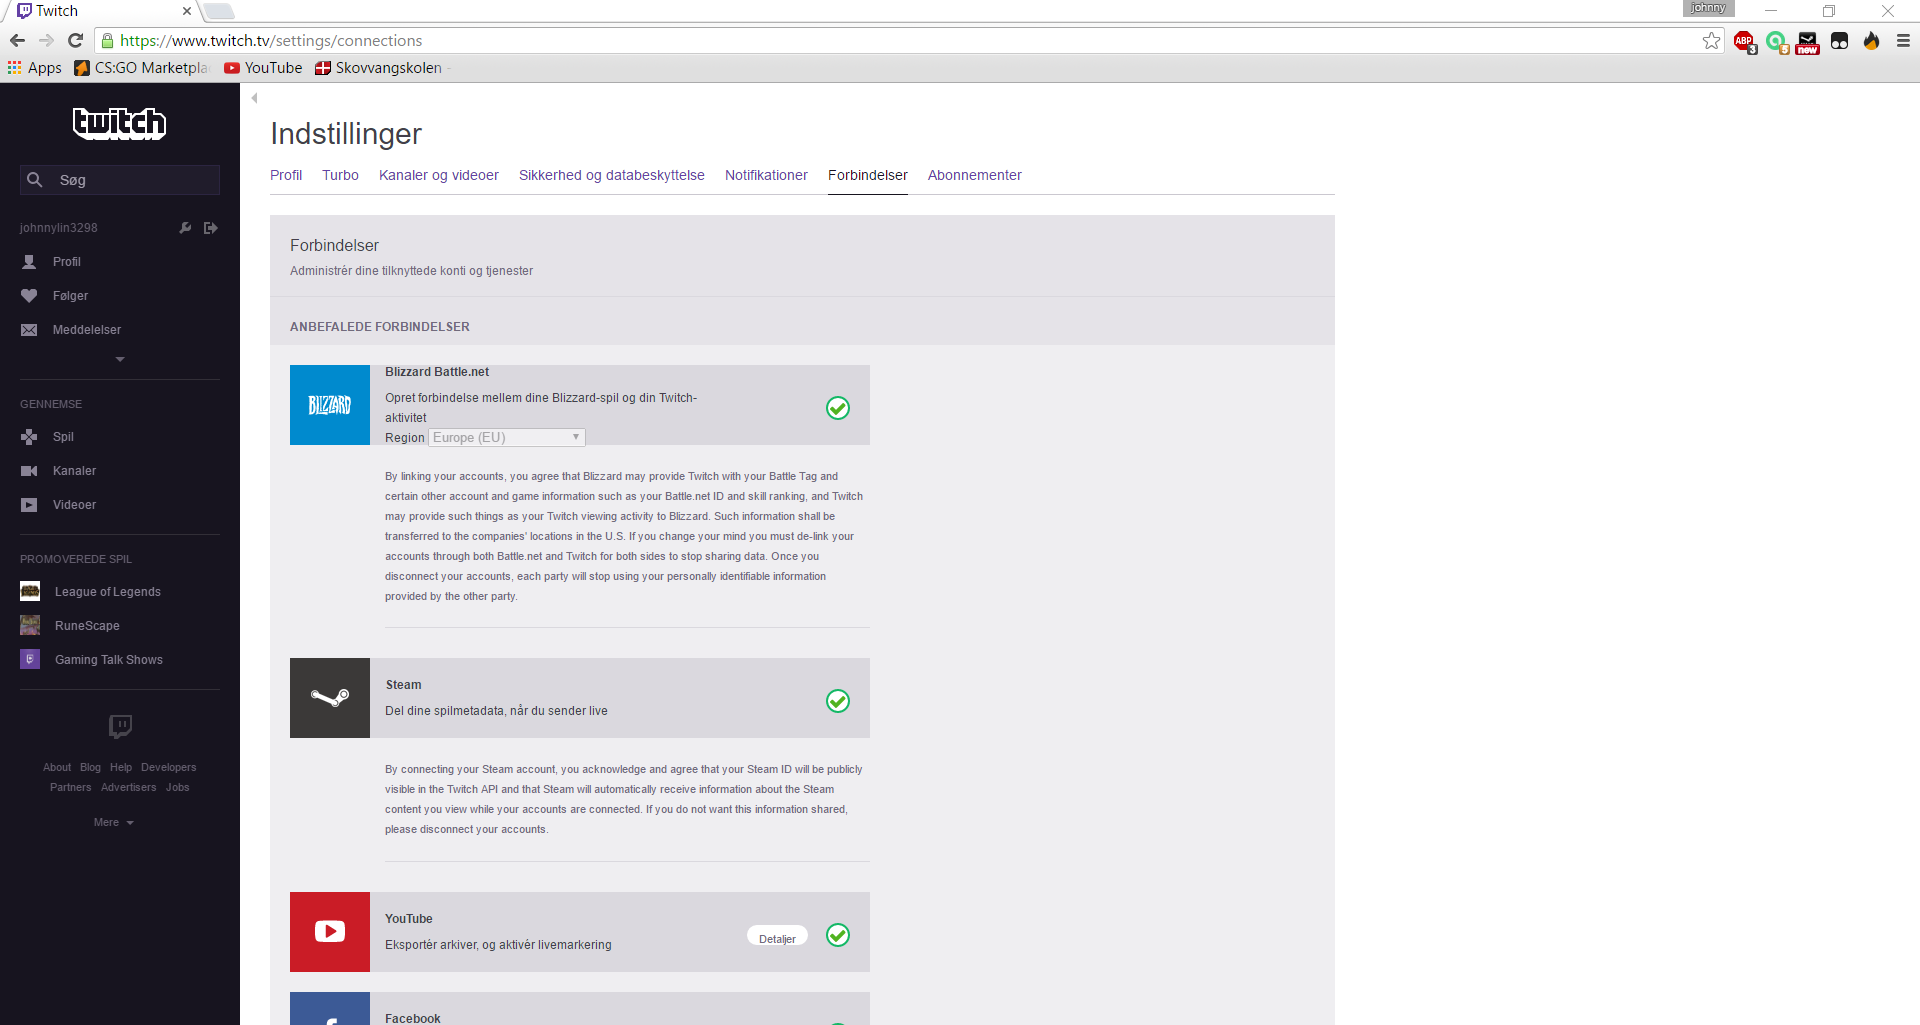Screen dimensions: 1920x1025
Task: Click the johnnylin3298 username
Action: (x=59, y=228)
